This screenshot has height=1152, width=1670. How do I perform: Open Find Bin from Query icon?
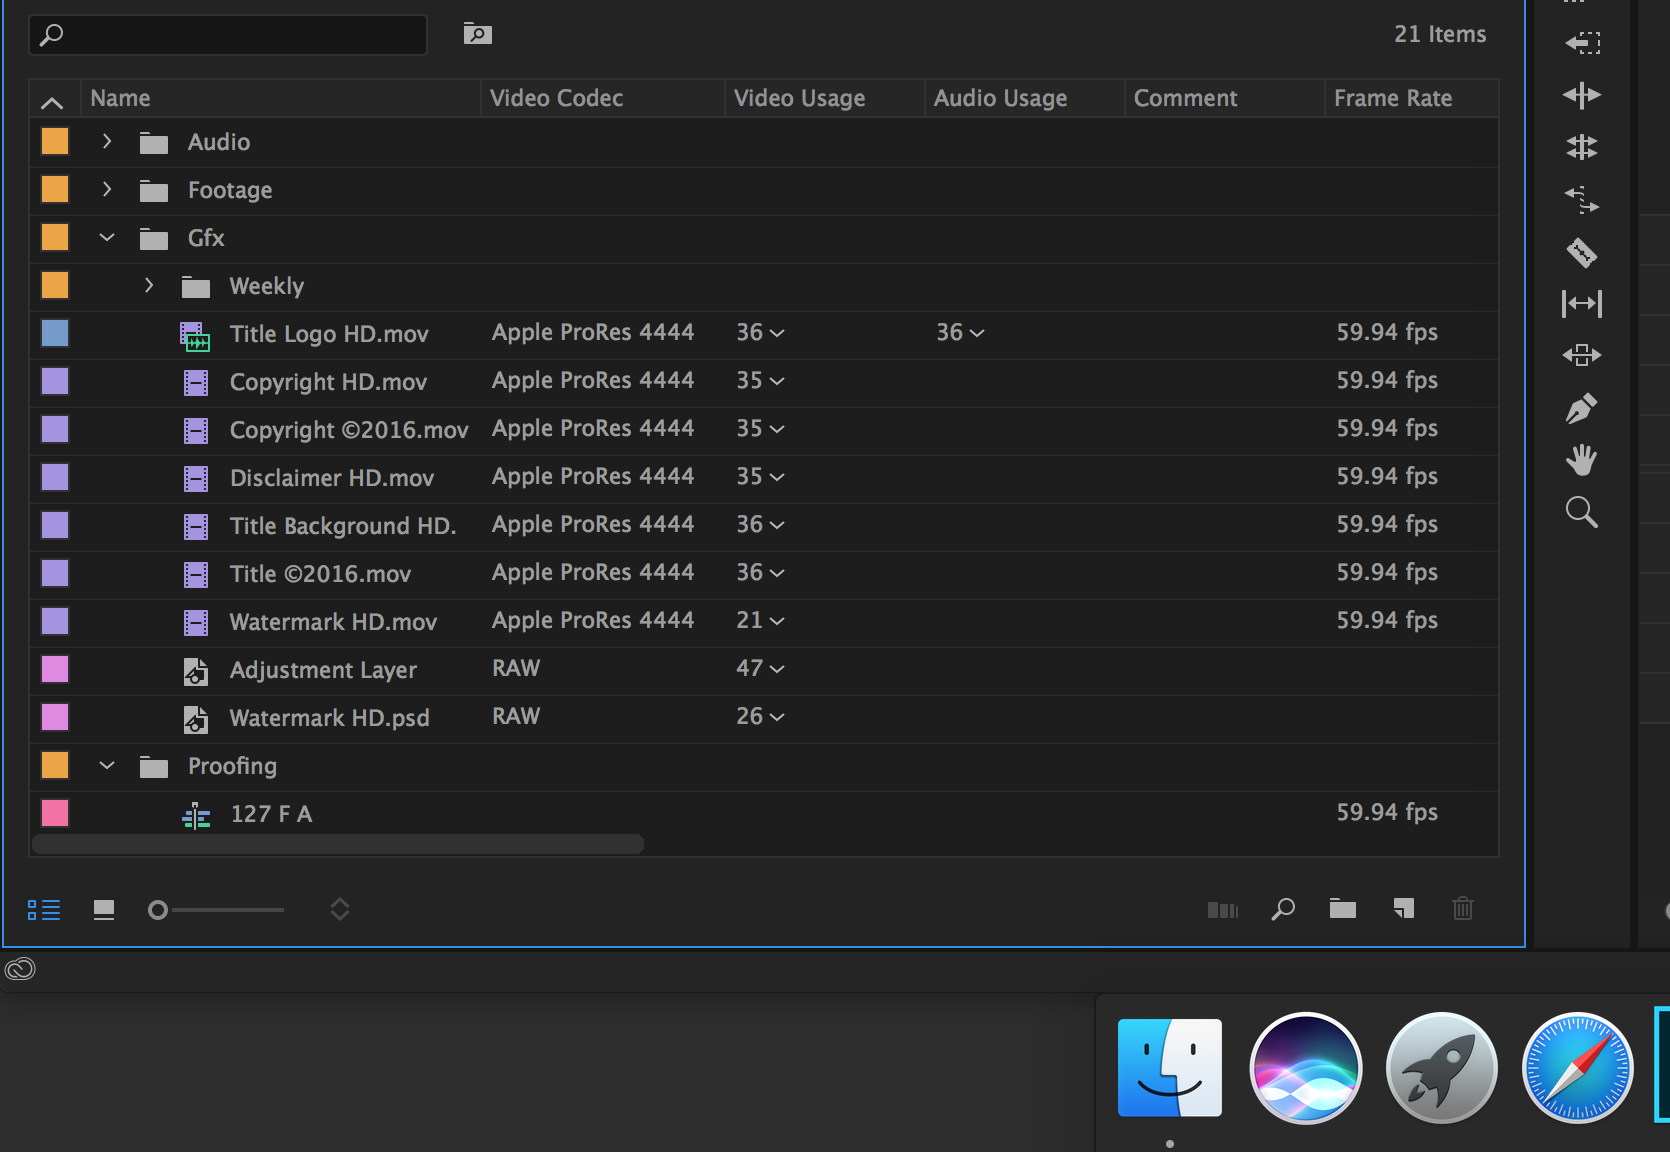(x=478, y=34)
